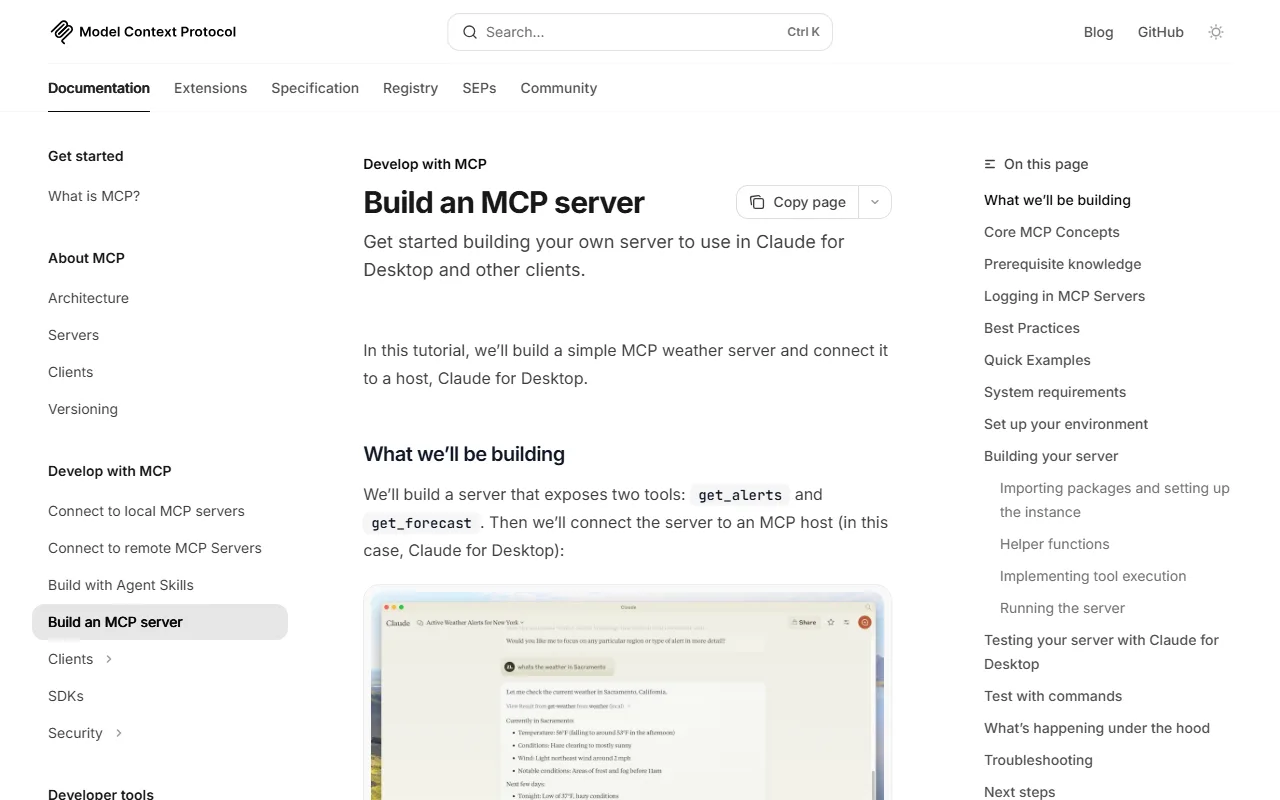Jump to Troubleshooting section
The width and height of the screenshot is (1280, 800).
click(1038, 760)
